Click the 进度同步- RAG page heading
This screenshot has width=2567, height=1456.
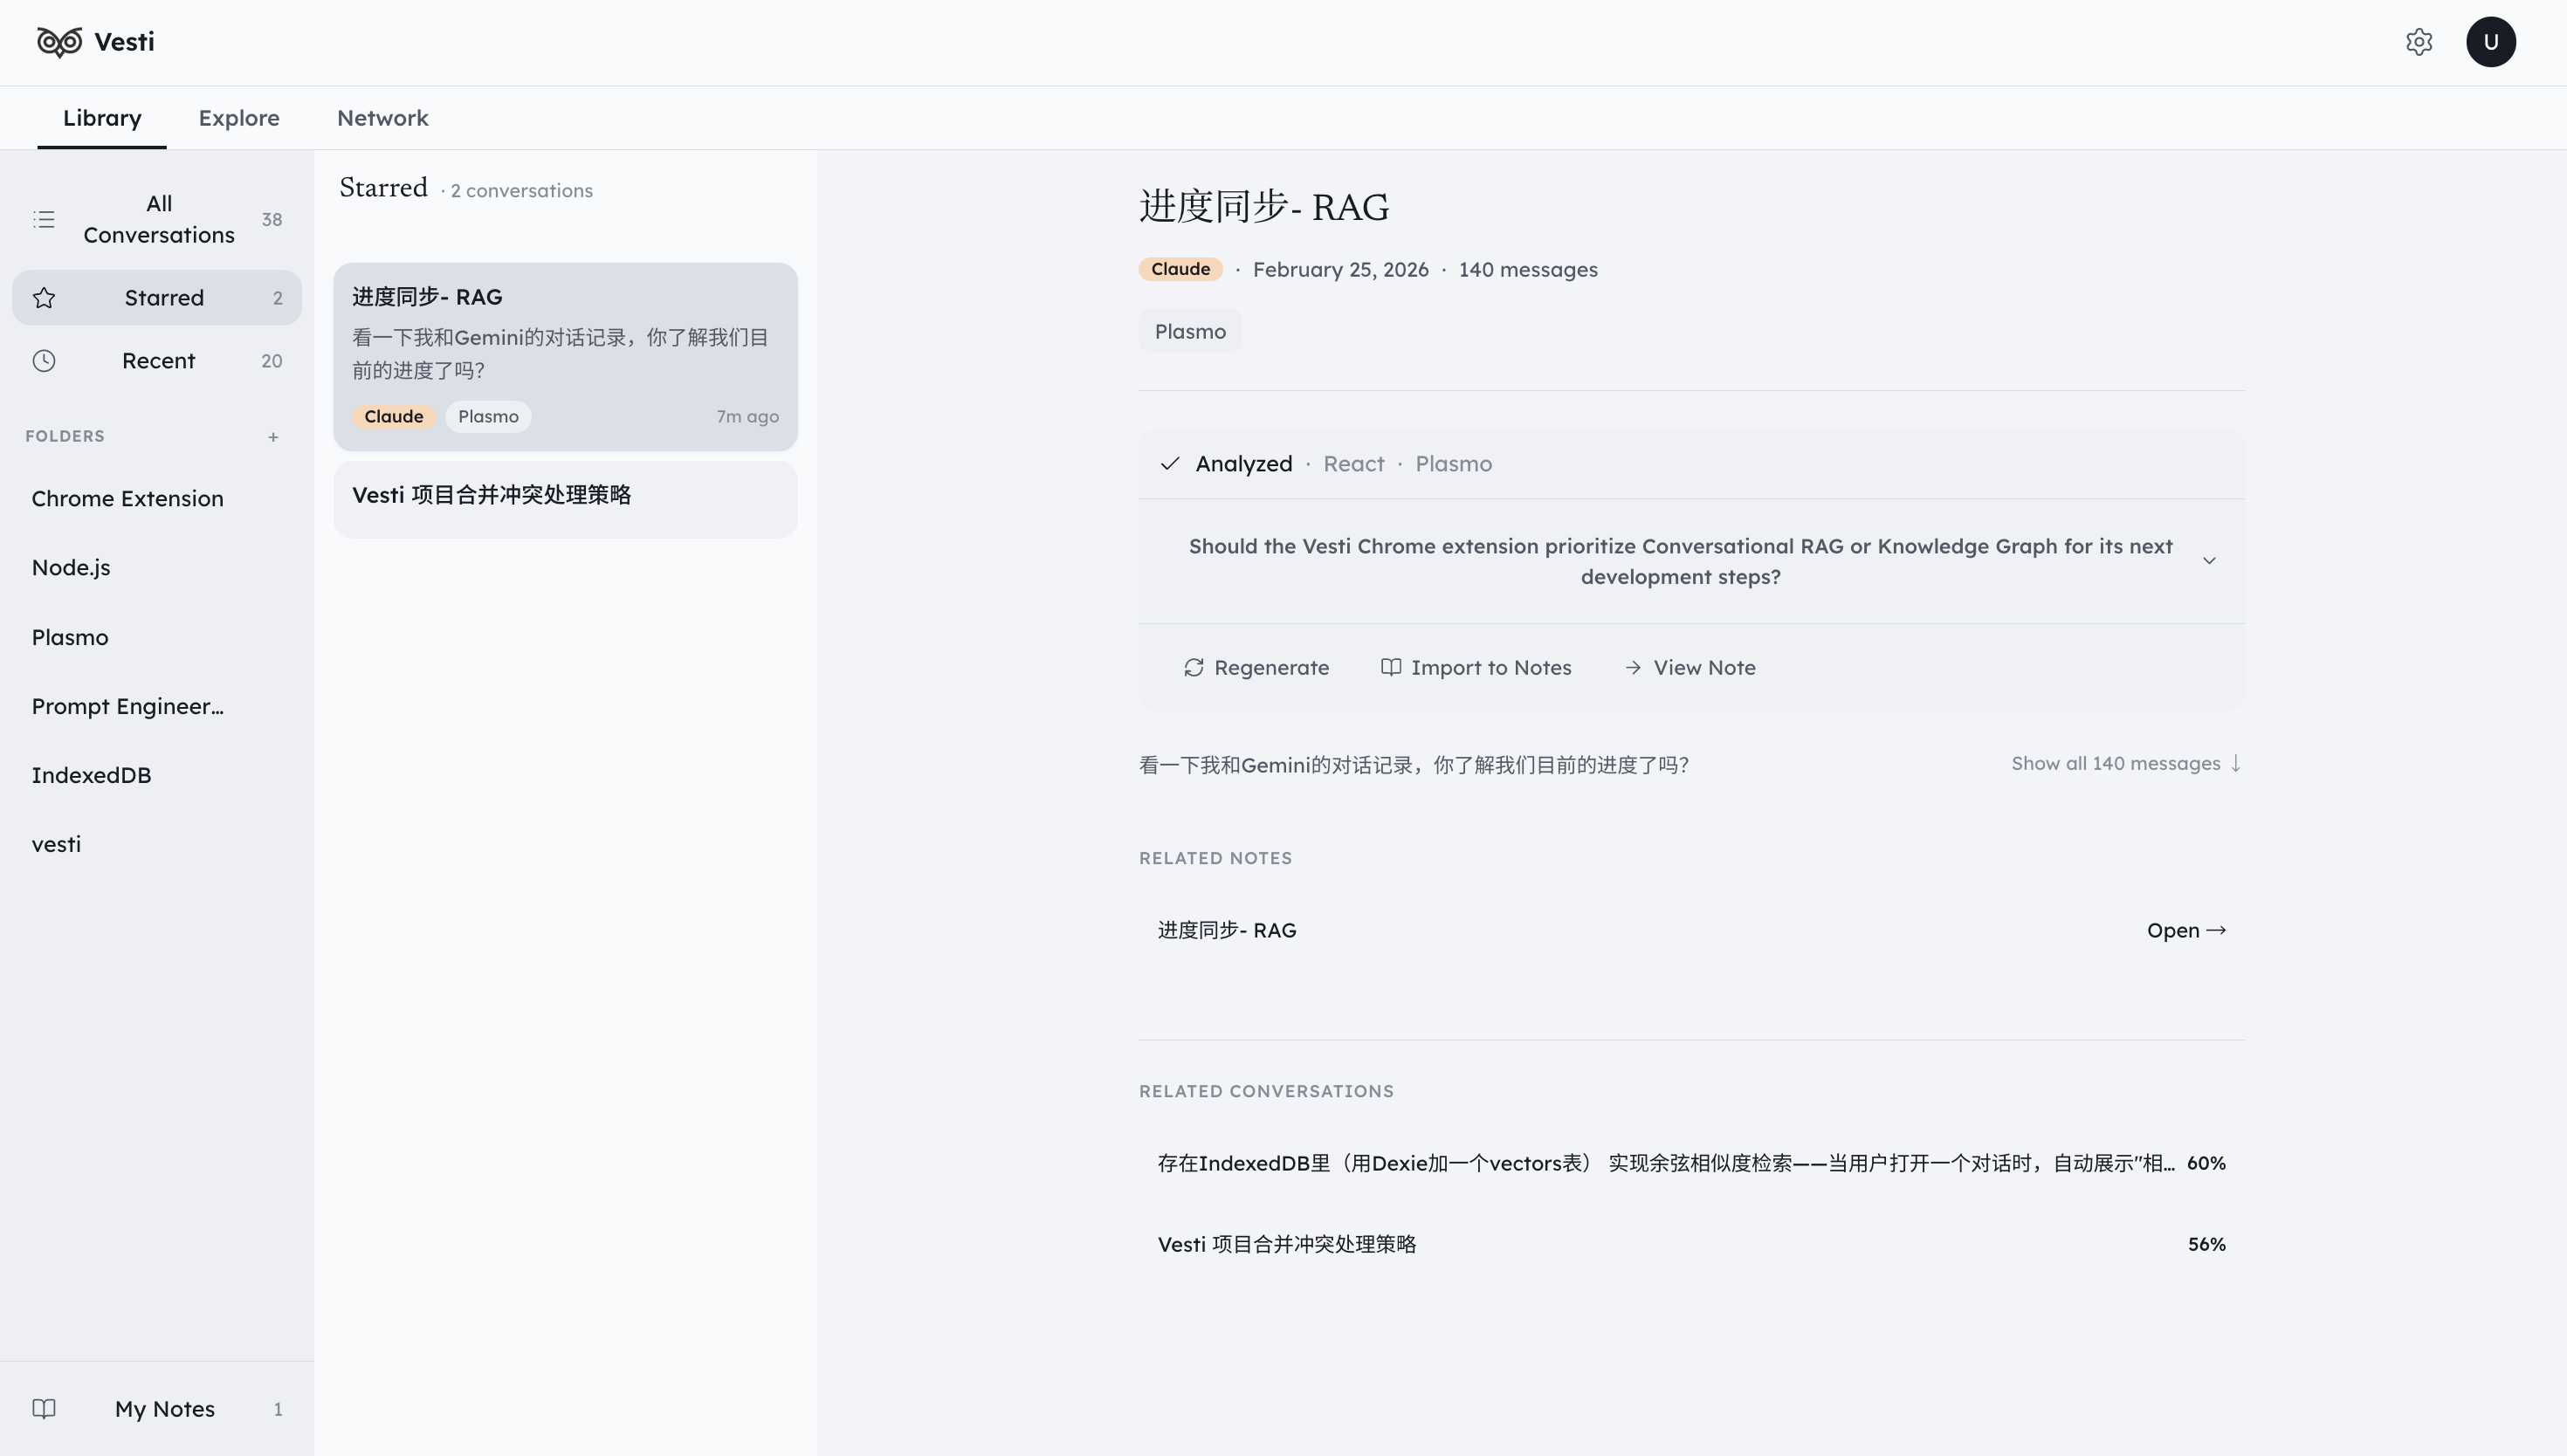(1264, 207)
